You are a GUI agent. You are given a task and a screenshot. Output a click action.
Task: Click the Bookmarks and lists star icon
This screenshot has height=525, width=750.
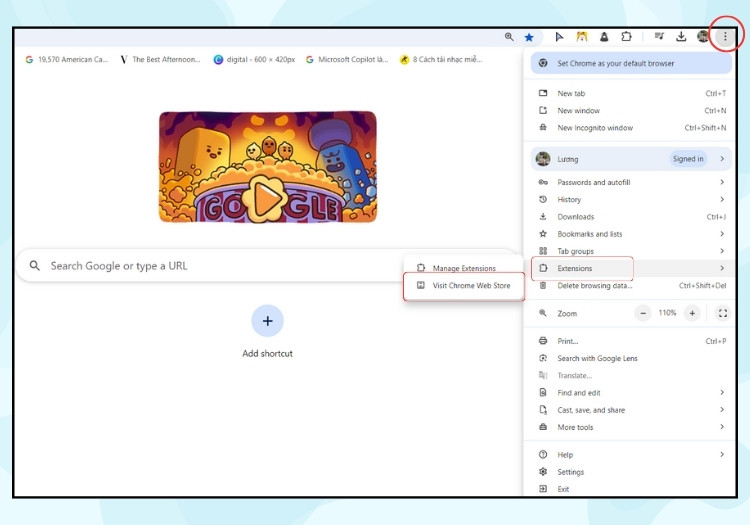point(543,234)
